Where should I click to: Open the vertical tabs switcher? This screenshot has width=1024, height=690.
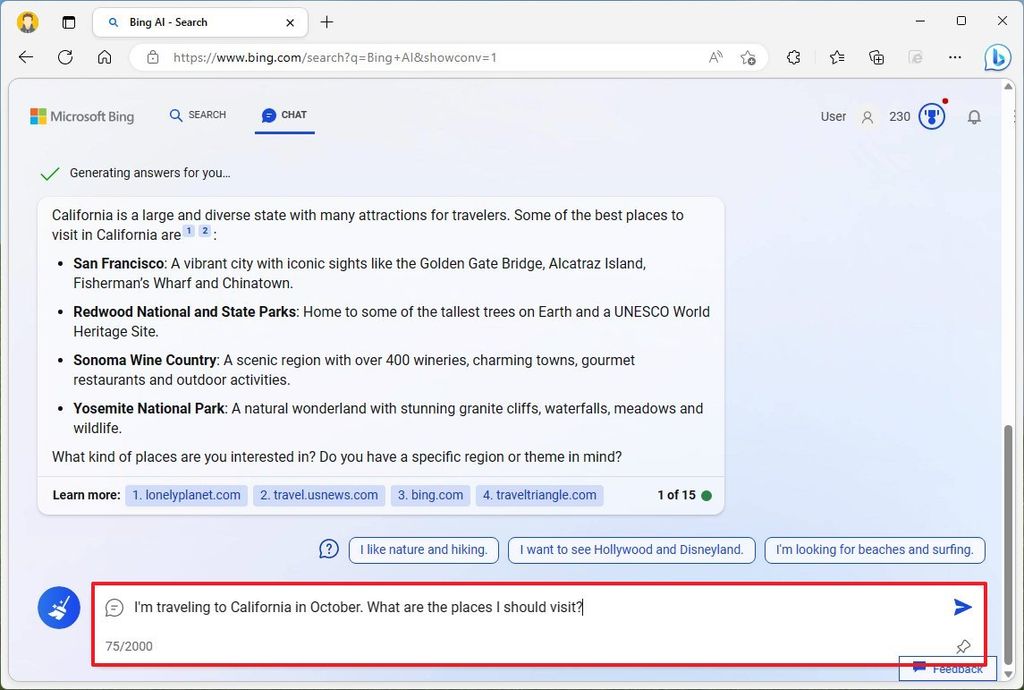coord(68,22)
